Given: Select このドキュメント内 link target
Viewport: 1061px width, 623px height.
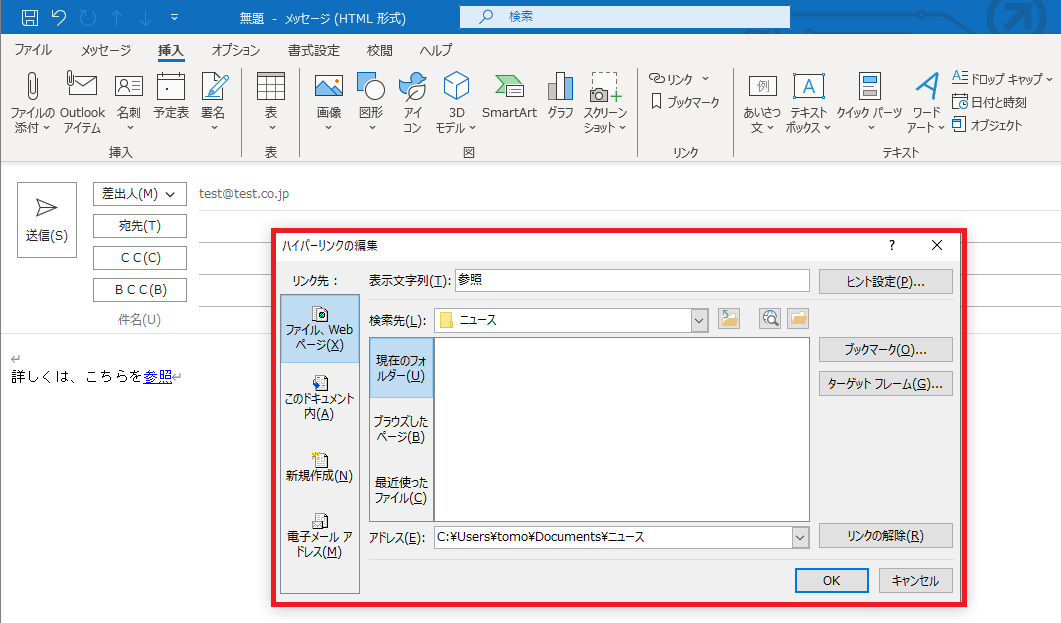Looking at the screenshot, I should 320,396.
